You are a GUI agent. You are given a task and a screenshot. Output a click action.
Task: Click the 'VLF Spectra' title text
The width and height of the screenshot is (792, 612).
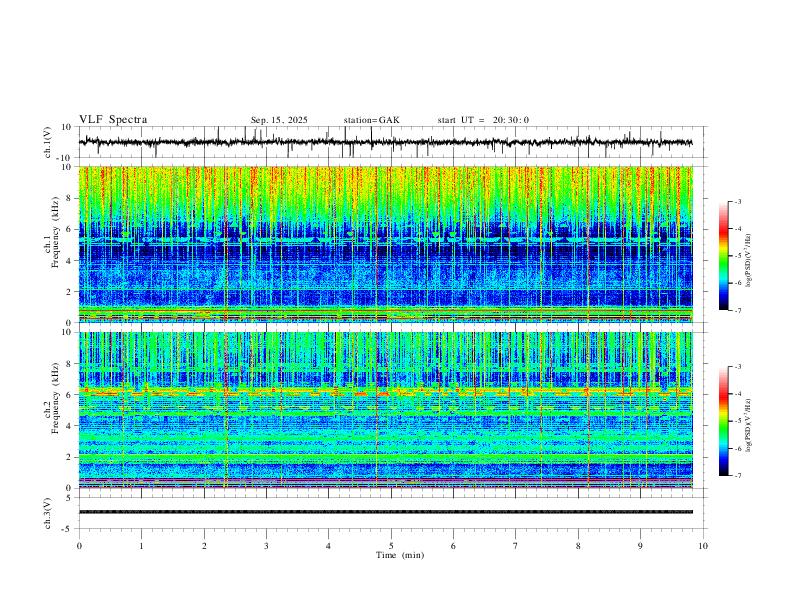[x=113, y=120]
